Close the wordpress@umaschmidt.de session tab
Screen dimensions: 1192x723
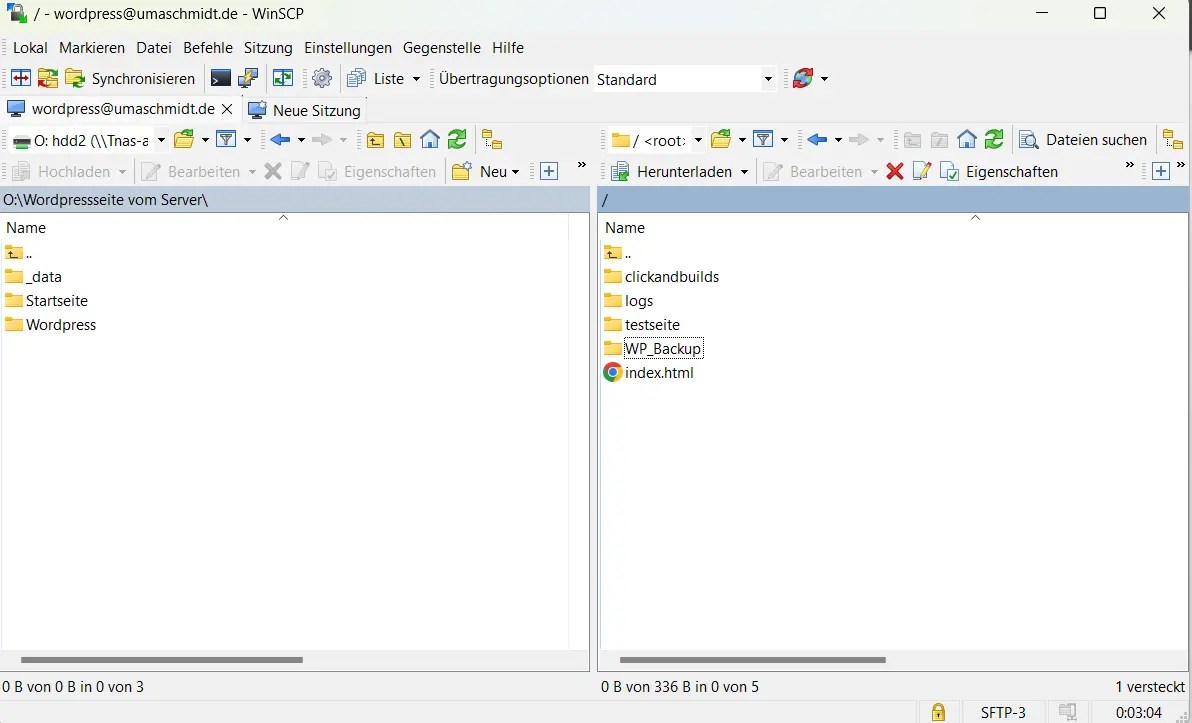(227, 109)
